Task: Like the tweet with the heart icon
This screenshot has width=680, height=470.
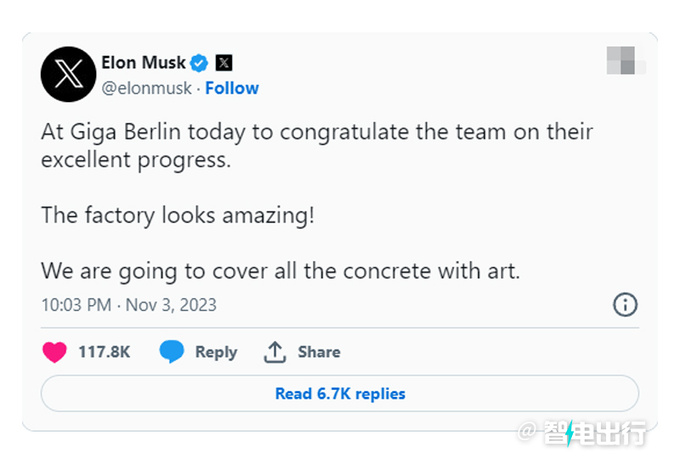Action: point(55,352)
